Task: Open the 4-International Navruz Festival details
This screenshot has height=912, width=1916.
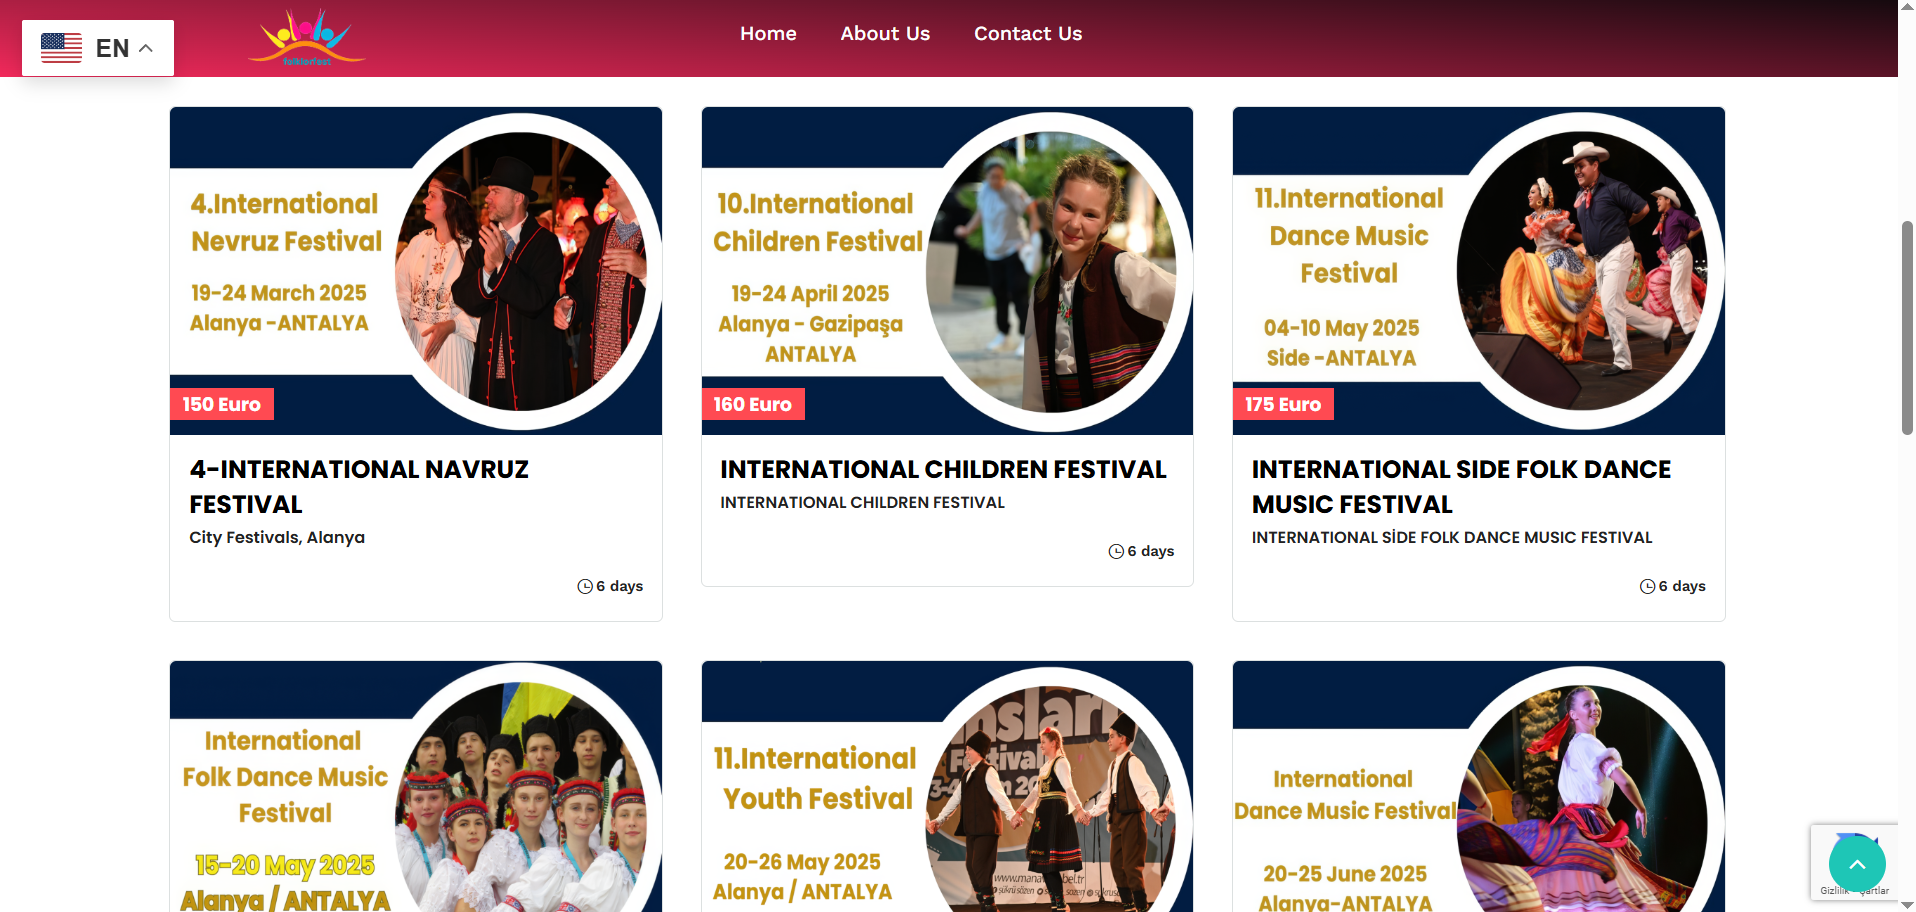Action: pyautogui.click(x=359, y=487)
